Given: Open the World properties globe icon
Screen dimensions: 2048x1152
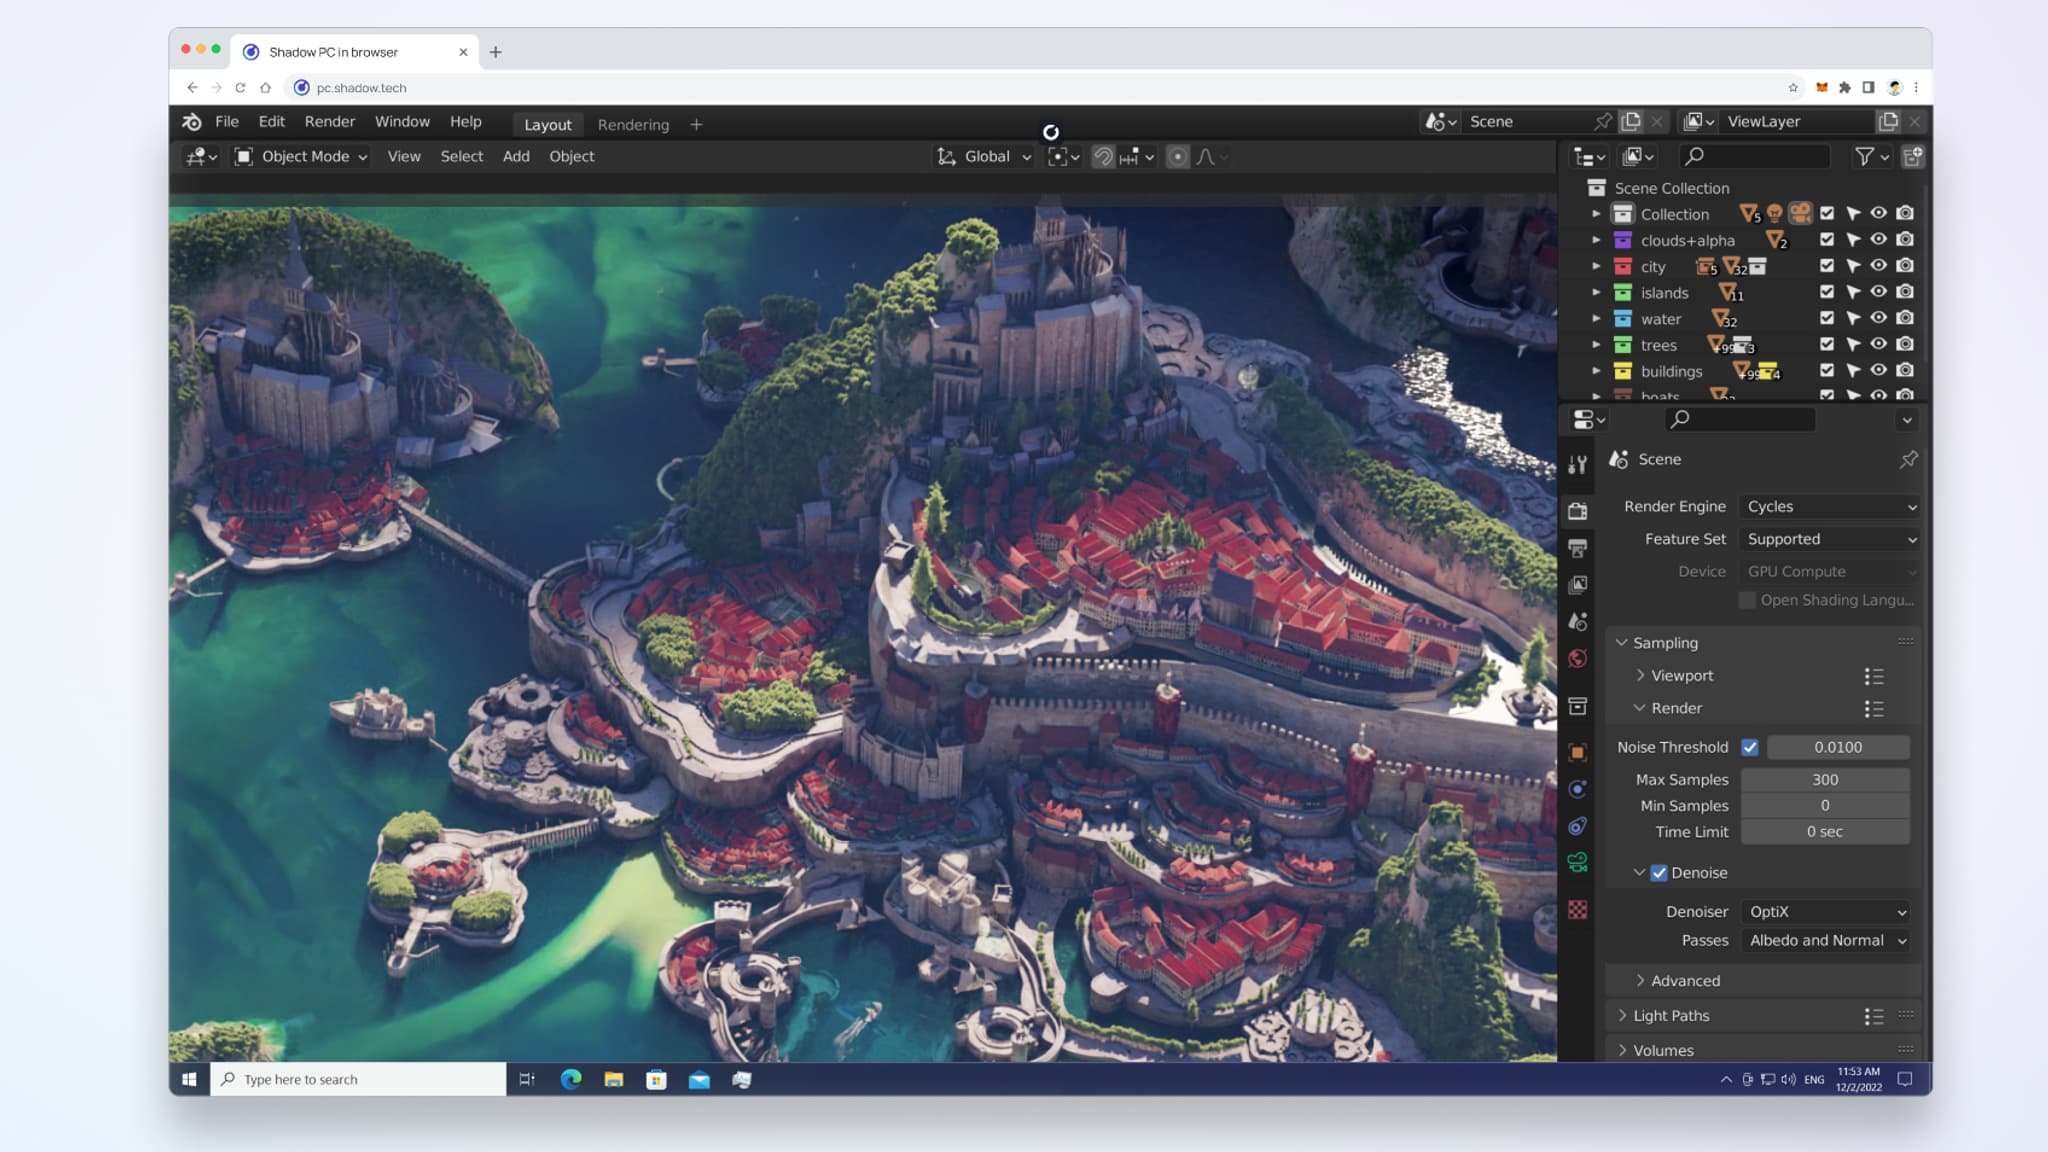Looking at the screenshot, I should [x=1578, y=658].
